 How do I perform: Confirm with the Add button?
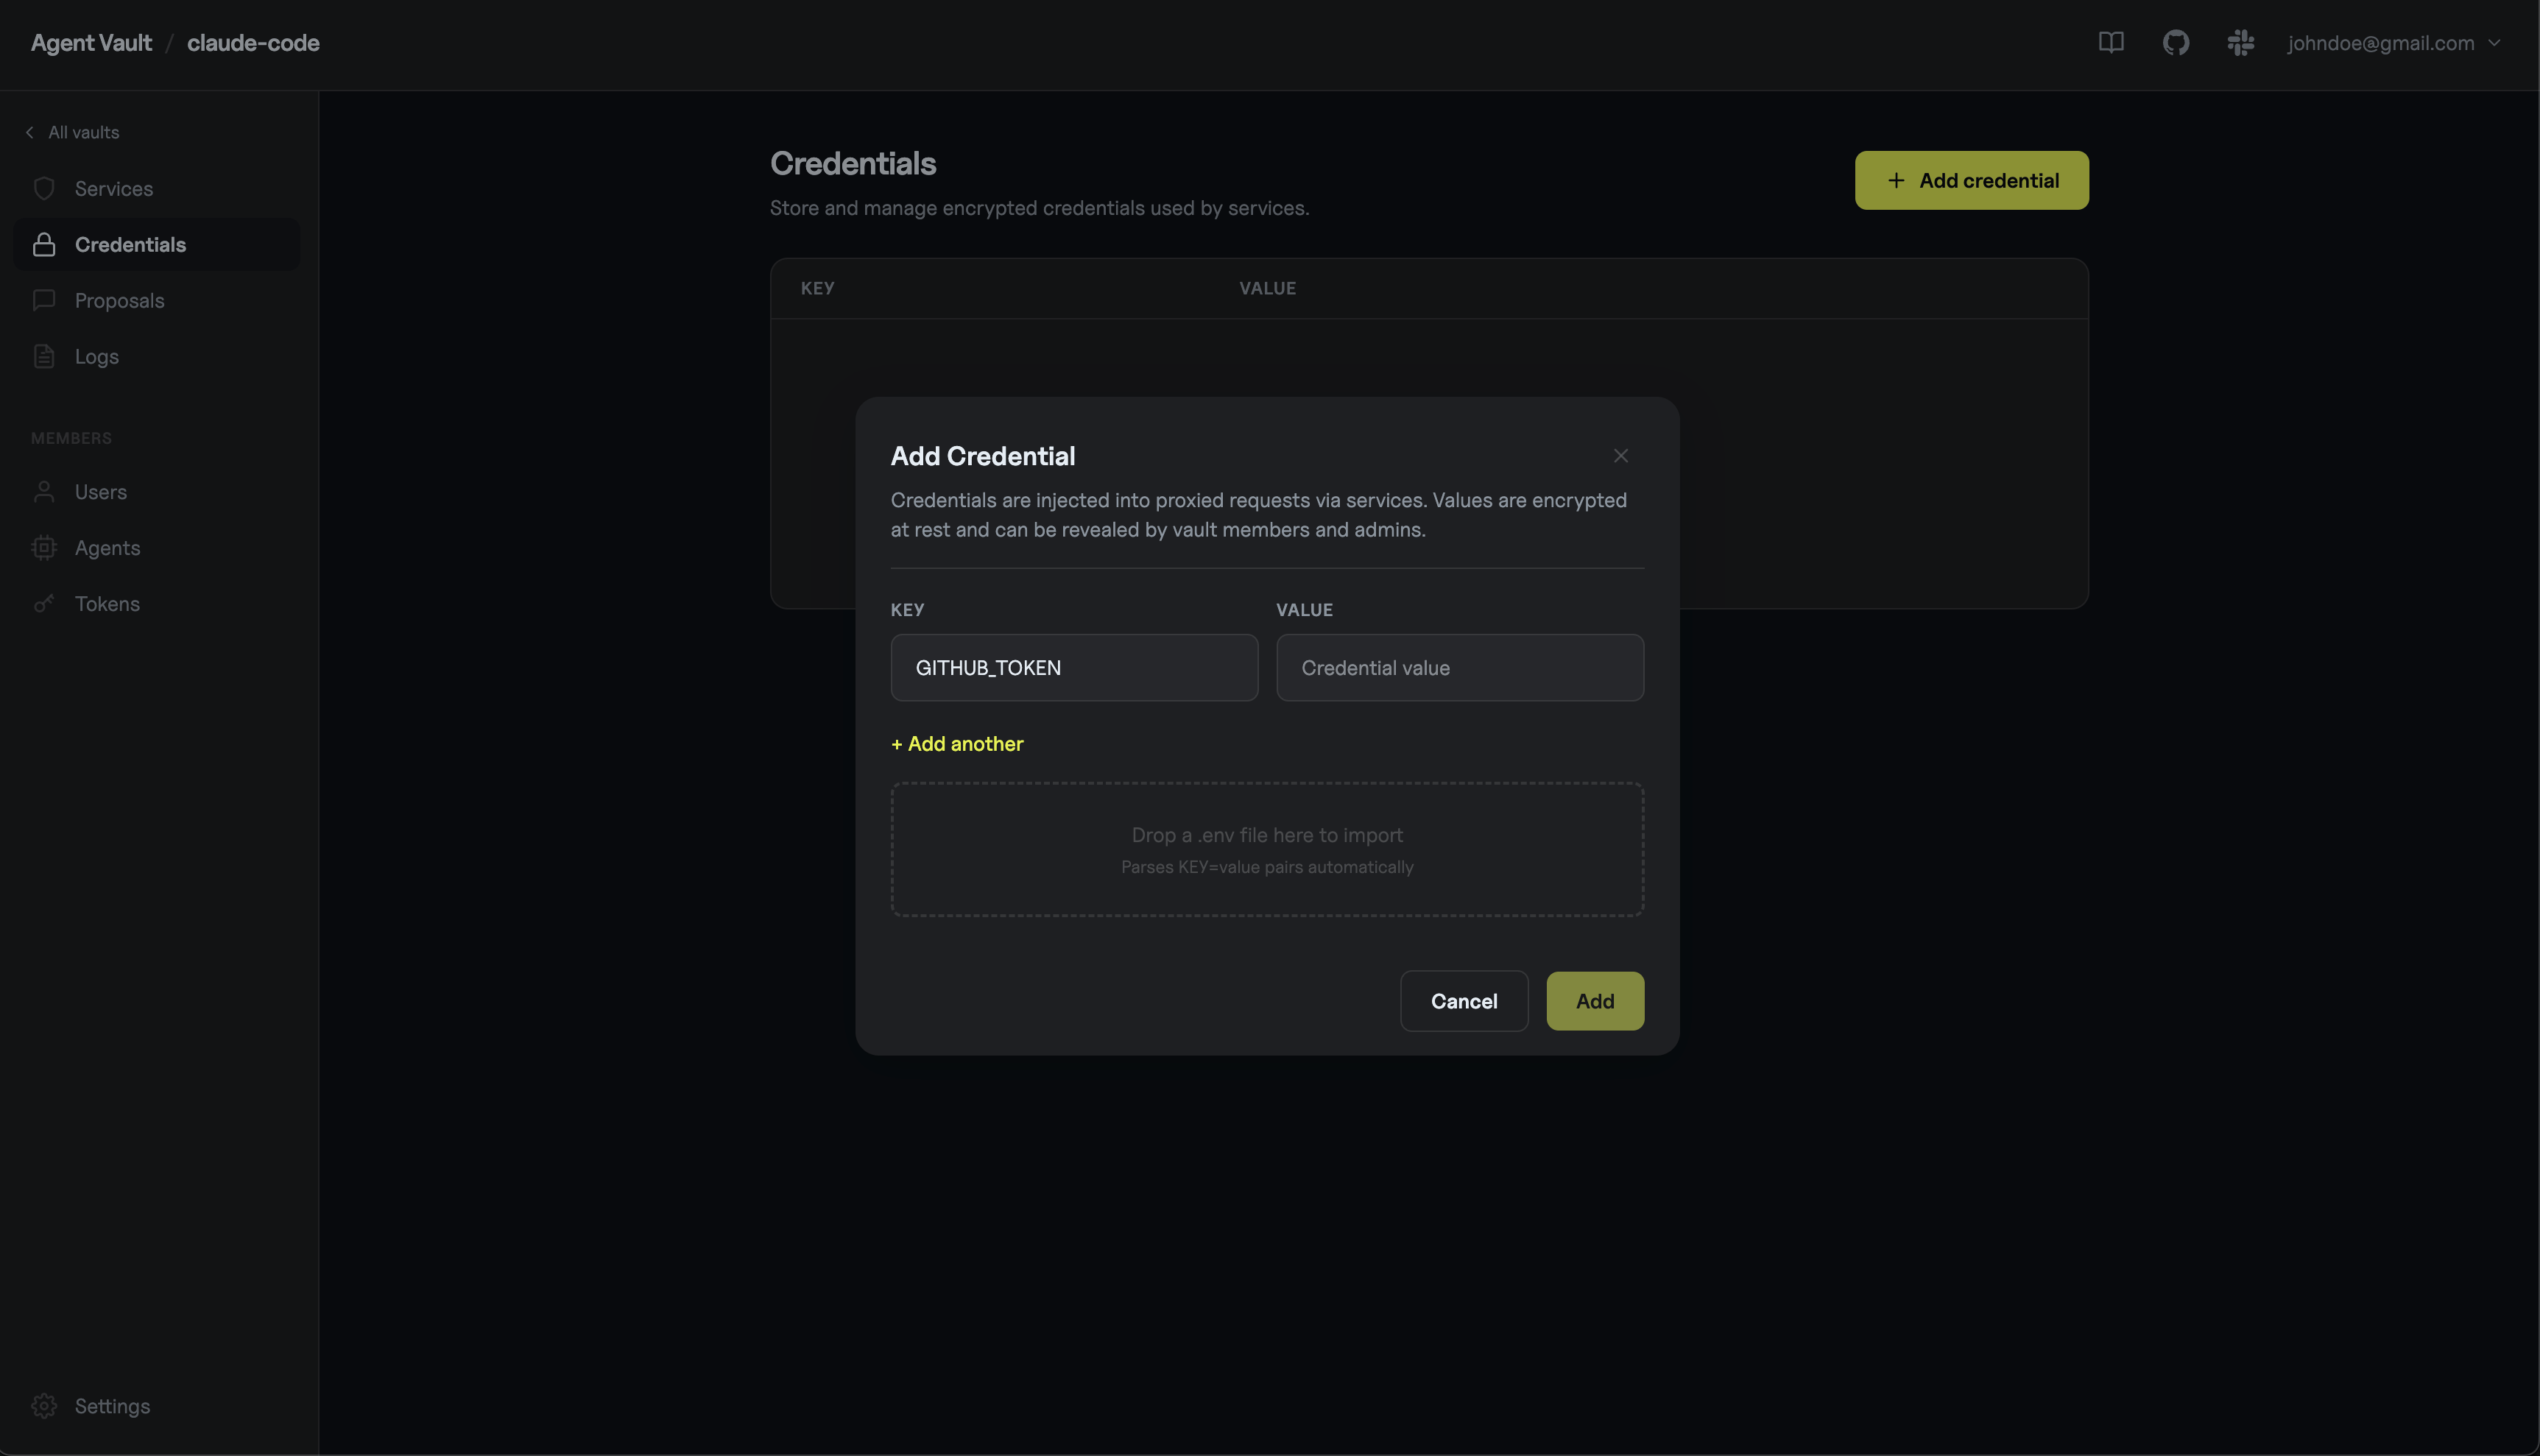pos(1595,1001)
